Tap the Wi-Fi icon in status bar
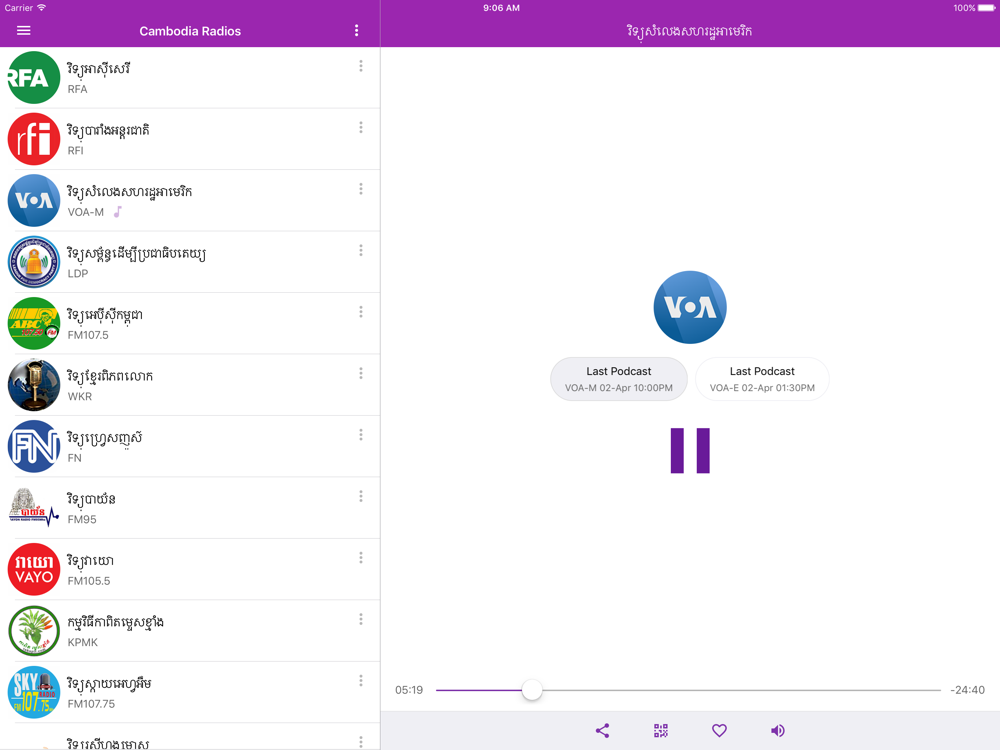 pyautogui.click(x=41, y=8)
